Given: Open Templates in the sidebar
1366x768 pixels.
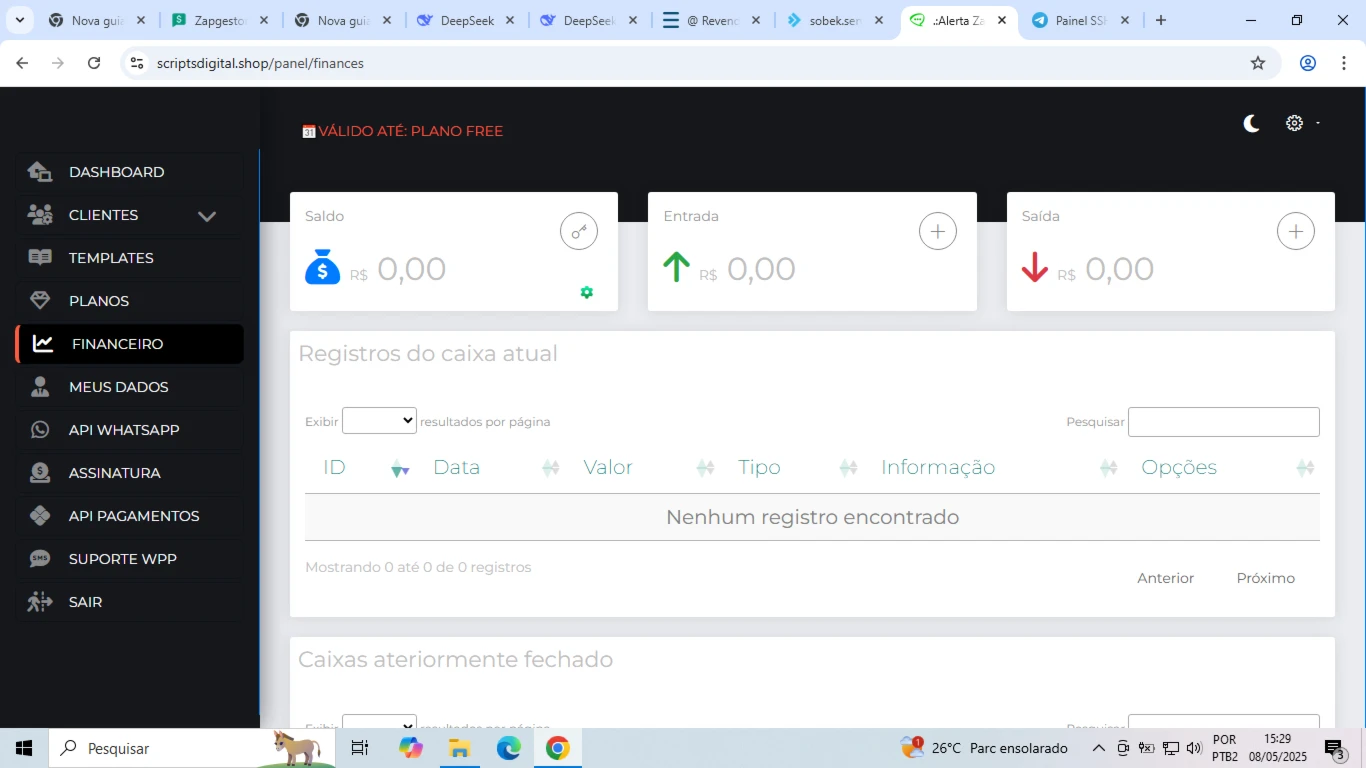Looking at the screenshot, I should click(130, 258).
